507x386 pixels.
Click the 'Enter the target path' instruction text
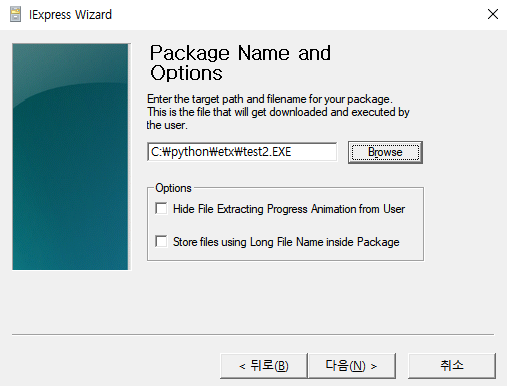278,112
